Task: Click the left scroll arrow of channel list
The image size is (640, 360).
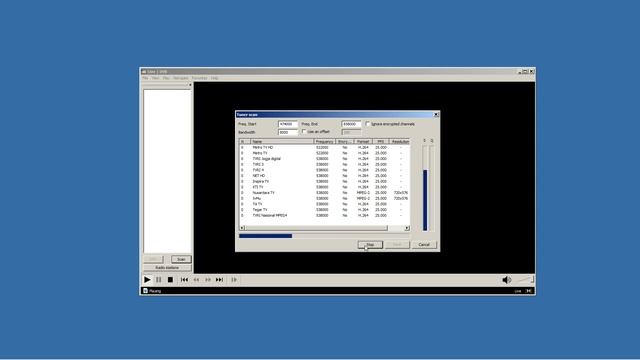Action: click(242, 228)
